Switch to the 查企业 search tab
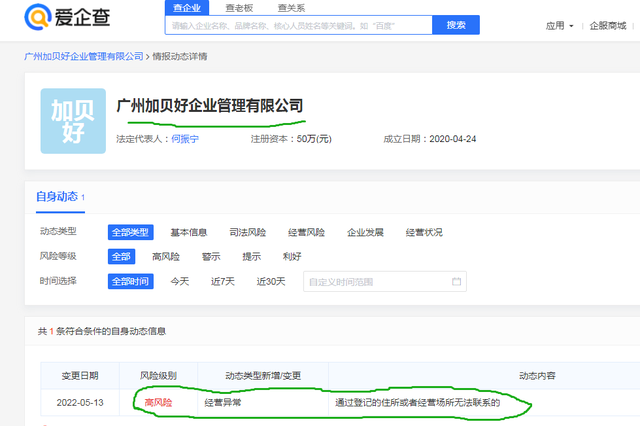The image size is (640, 426). (187, 8)
